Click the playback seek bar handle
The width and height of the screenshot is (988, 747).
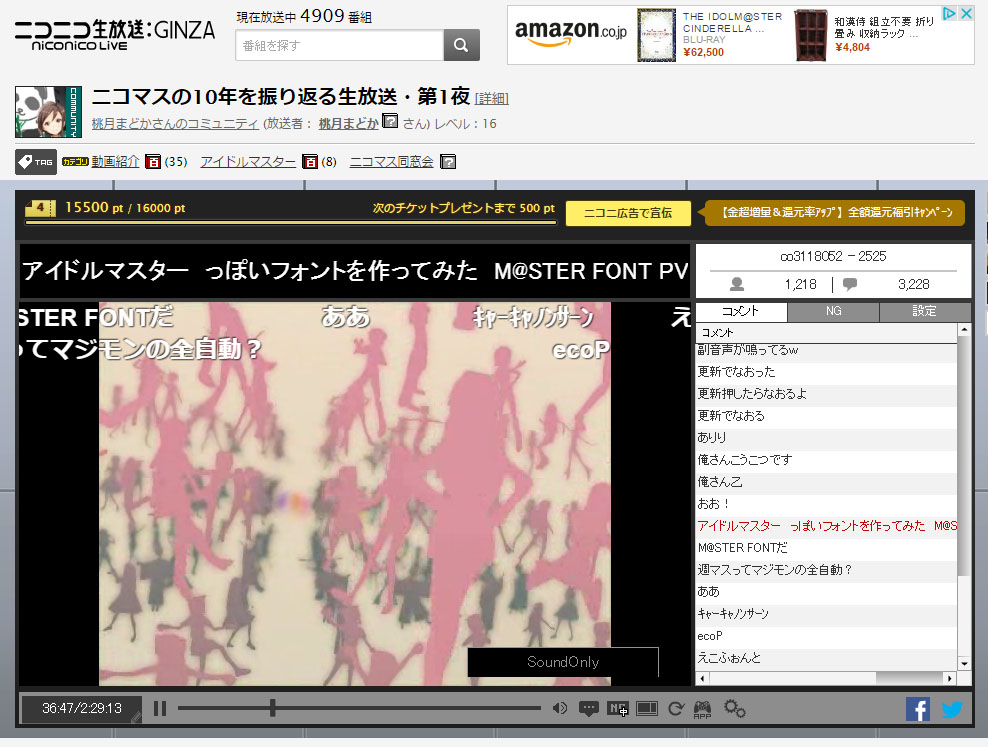[x=272, y=708]
